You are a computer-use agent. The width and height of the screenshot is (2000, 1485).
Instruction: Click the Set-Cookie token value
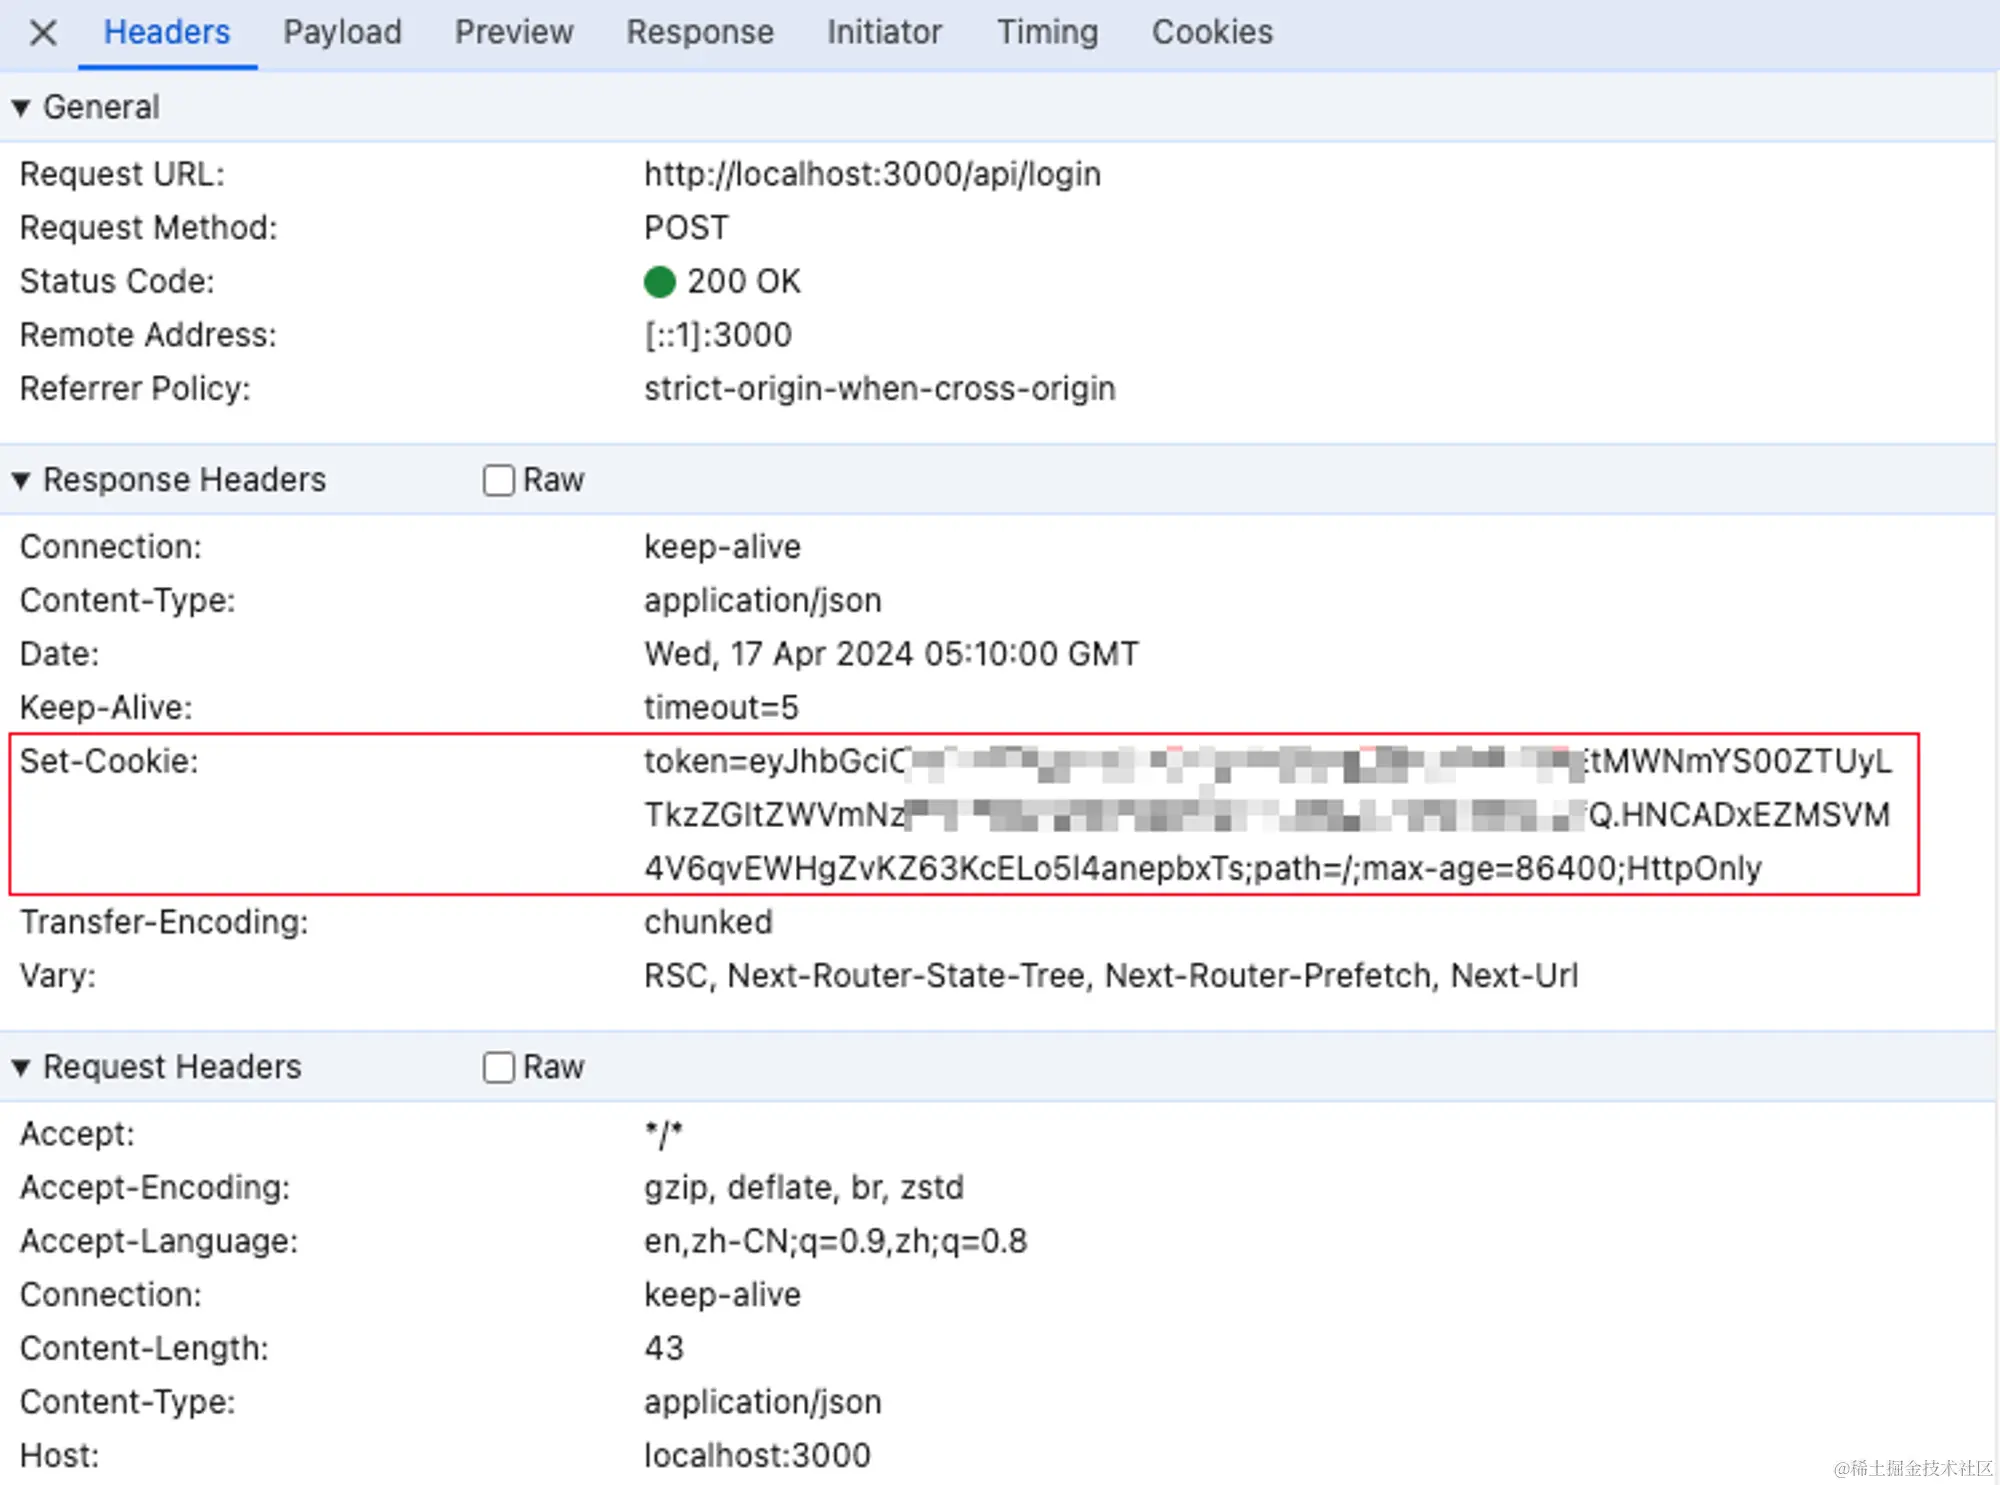1267,814
